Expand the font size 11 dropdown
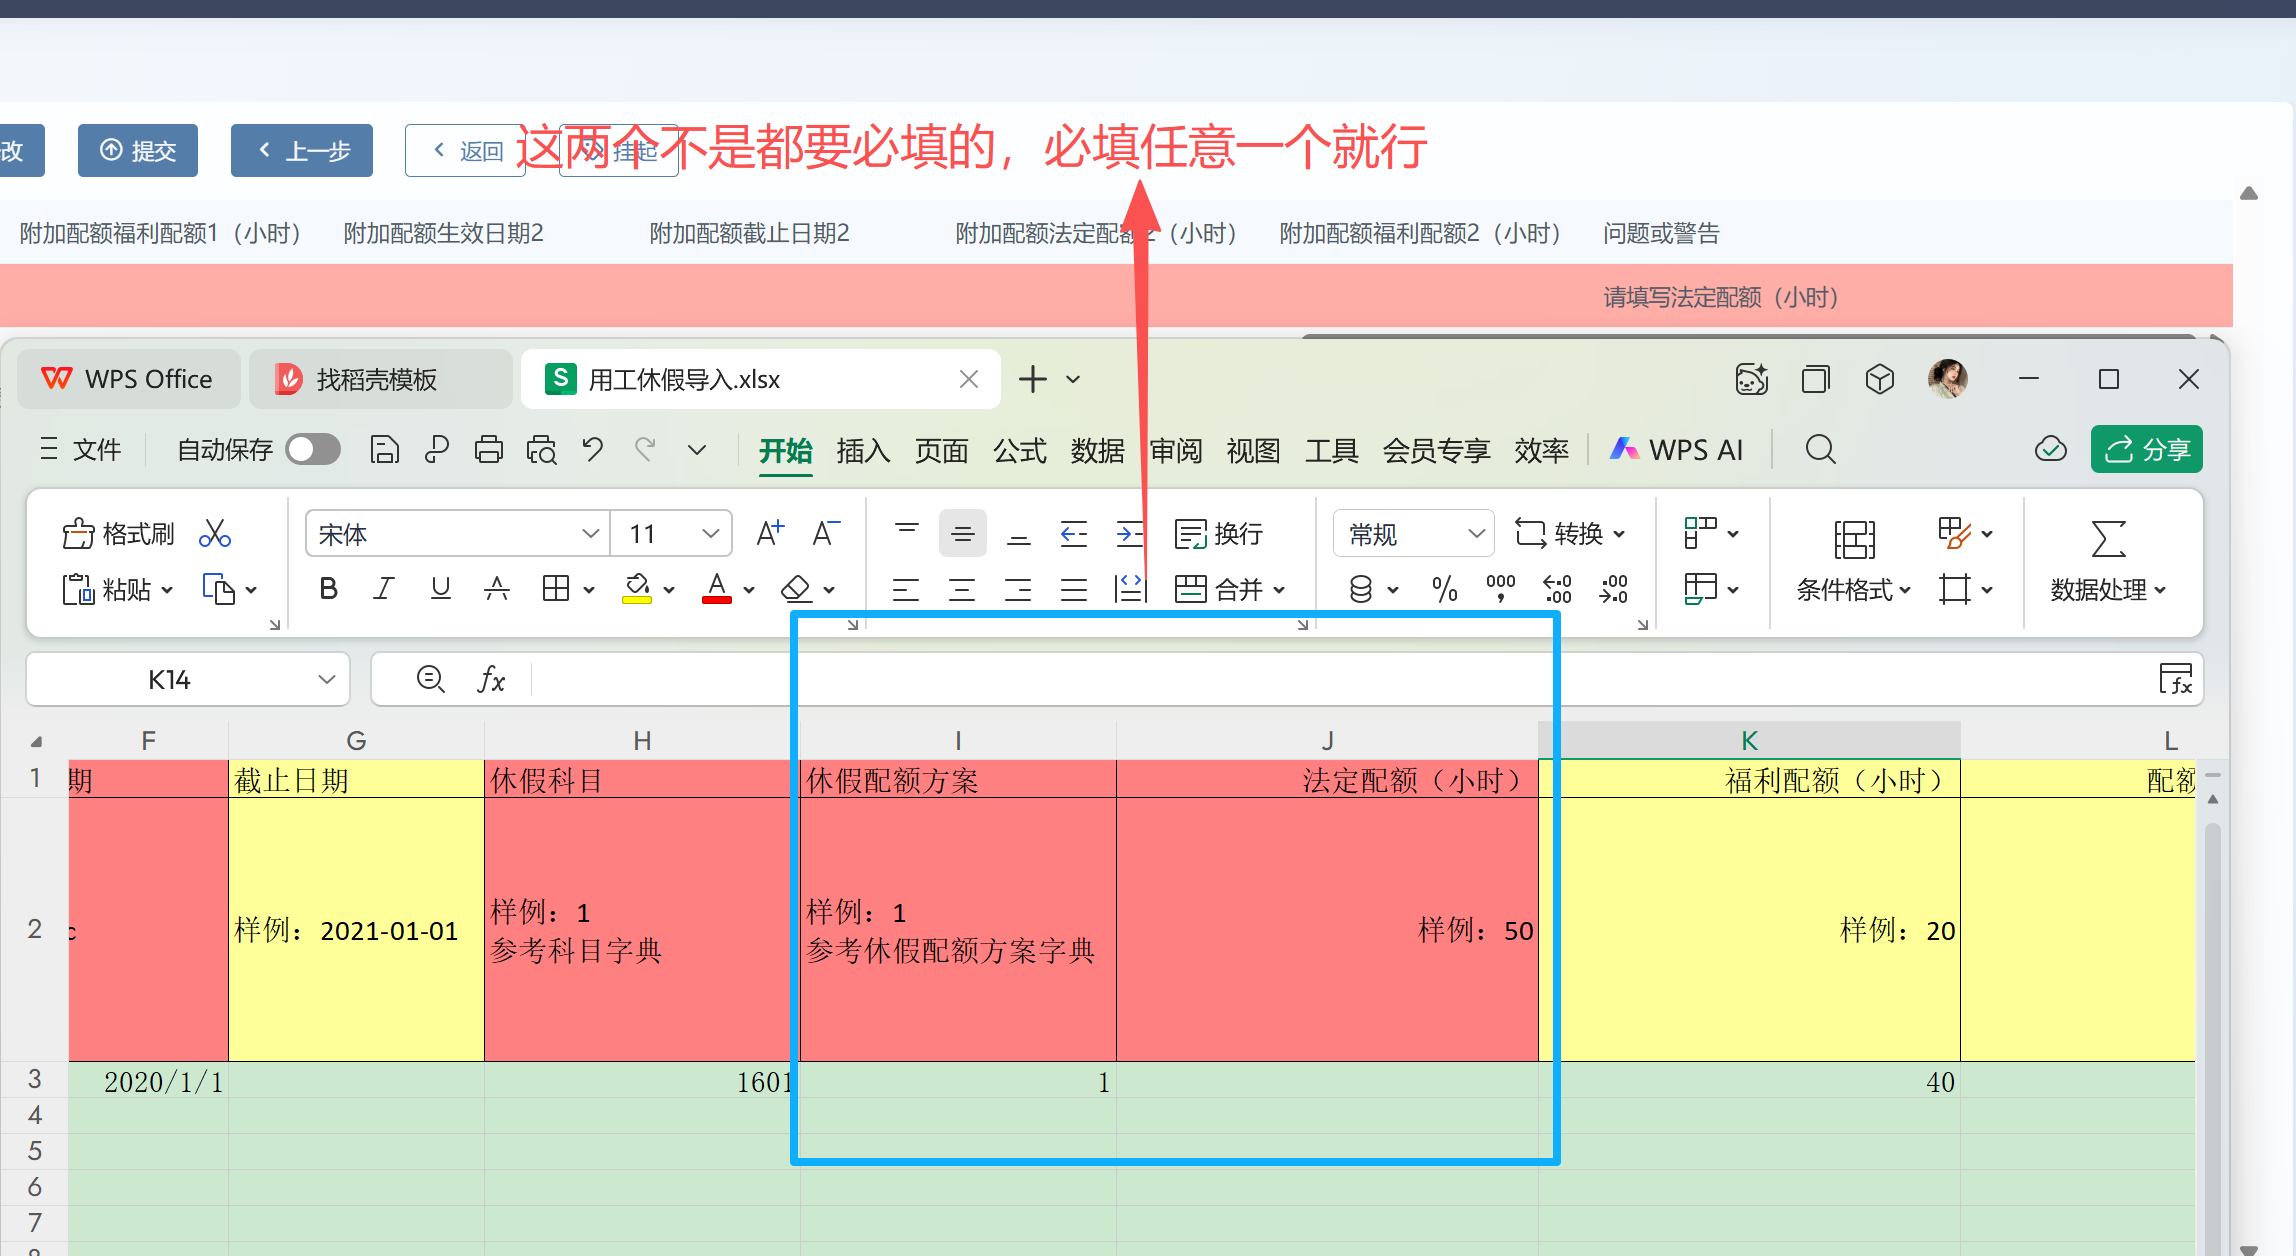The height and width of the screenshot is (1256, 2296). pyautogui.click(x=710, y=534)
